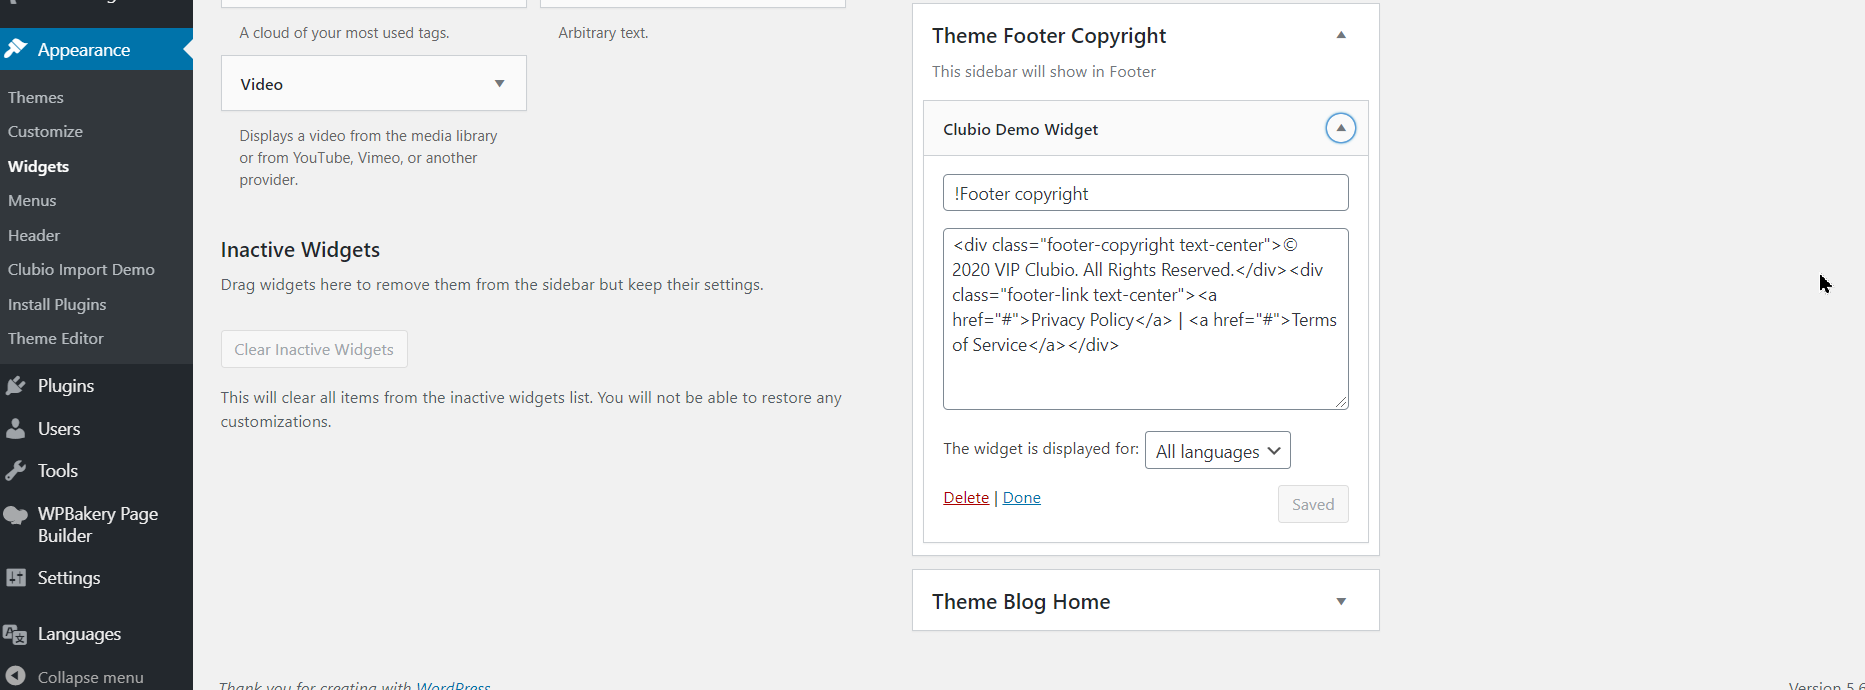Click the Users person icon
Screen dimensions: 1865x690
(16, 429)
